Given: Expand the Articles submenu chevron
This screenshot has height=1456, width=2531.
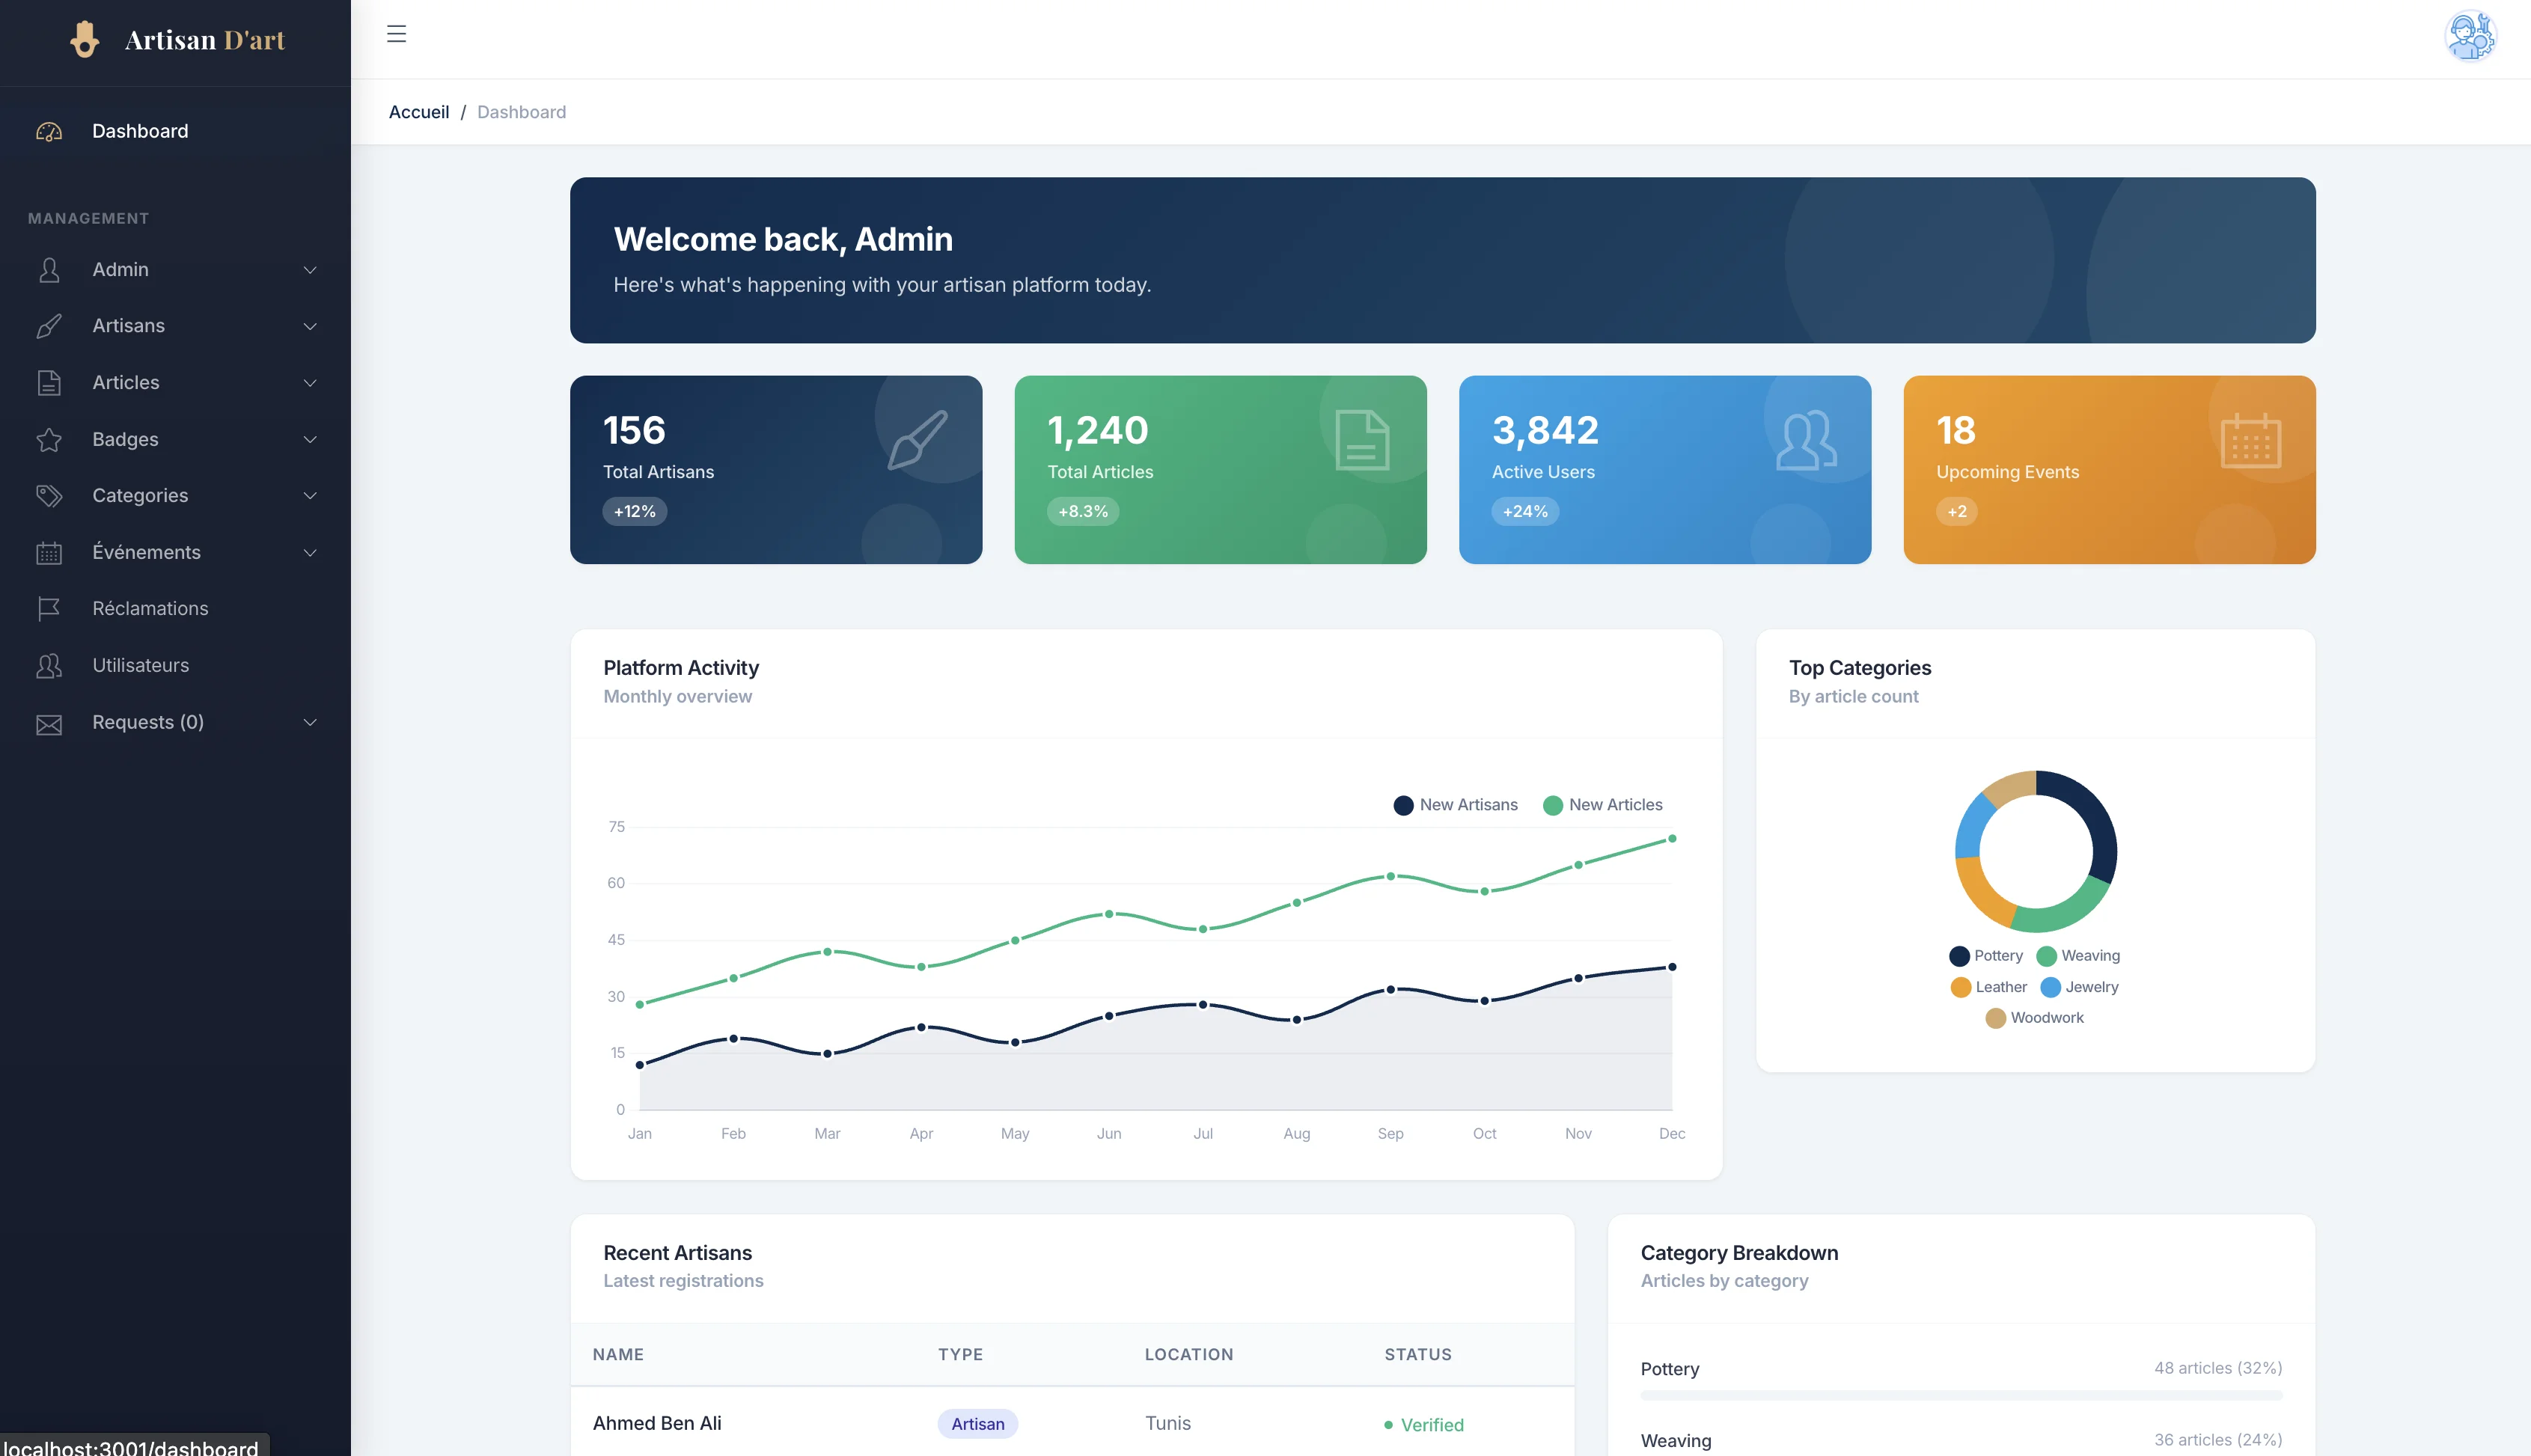Looking at the screenshot, I should click(x=310, y=383).
